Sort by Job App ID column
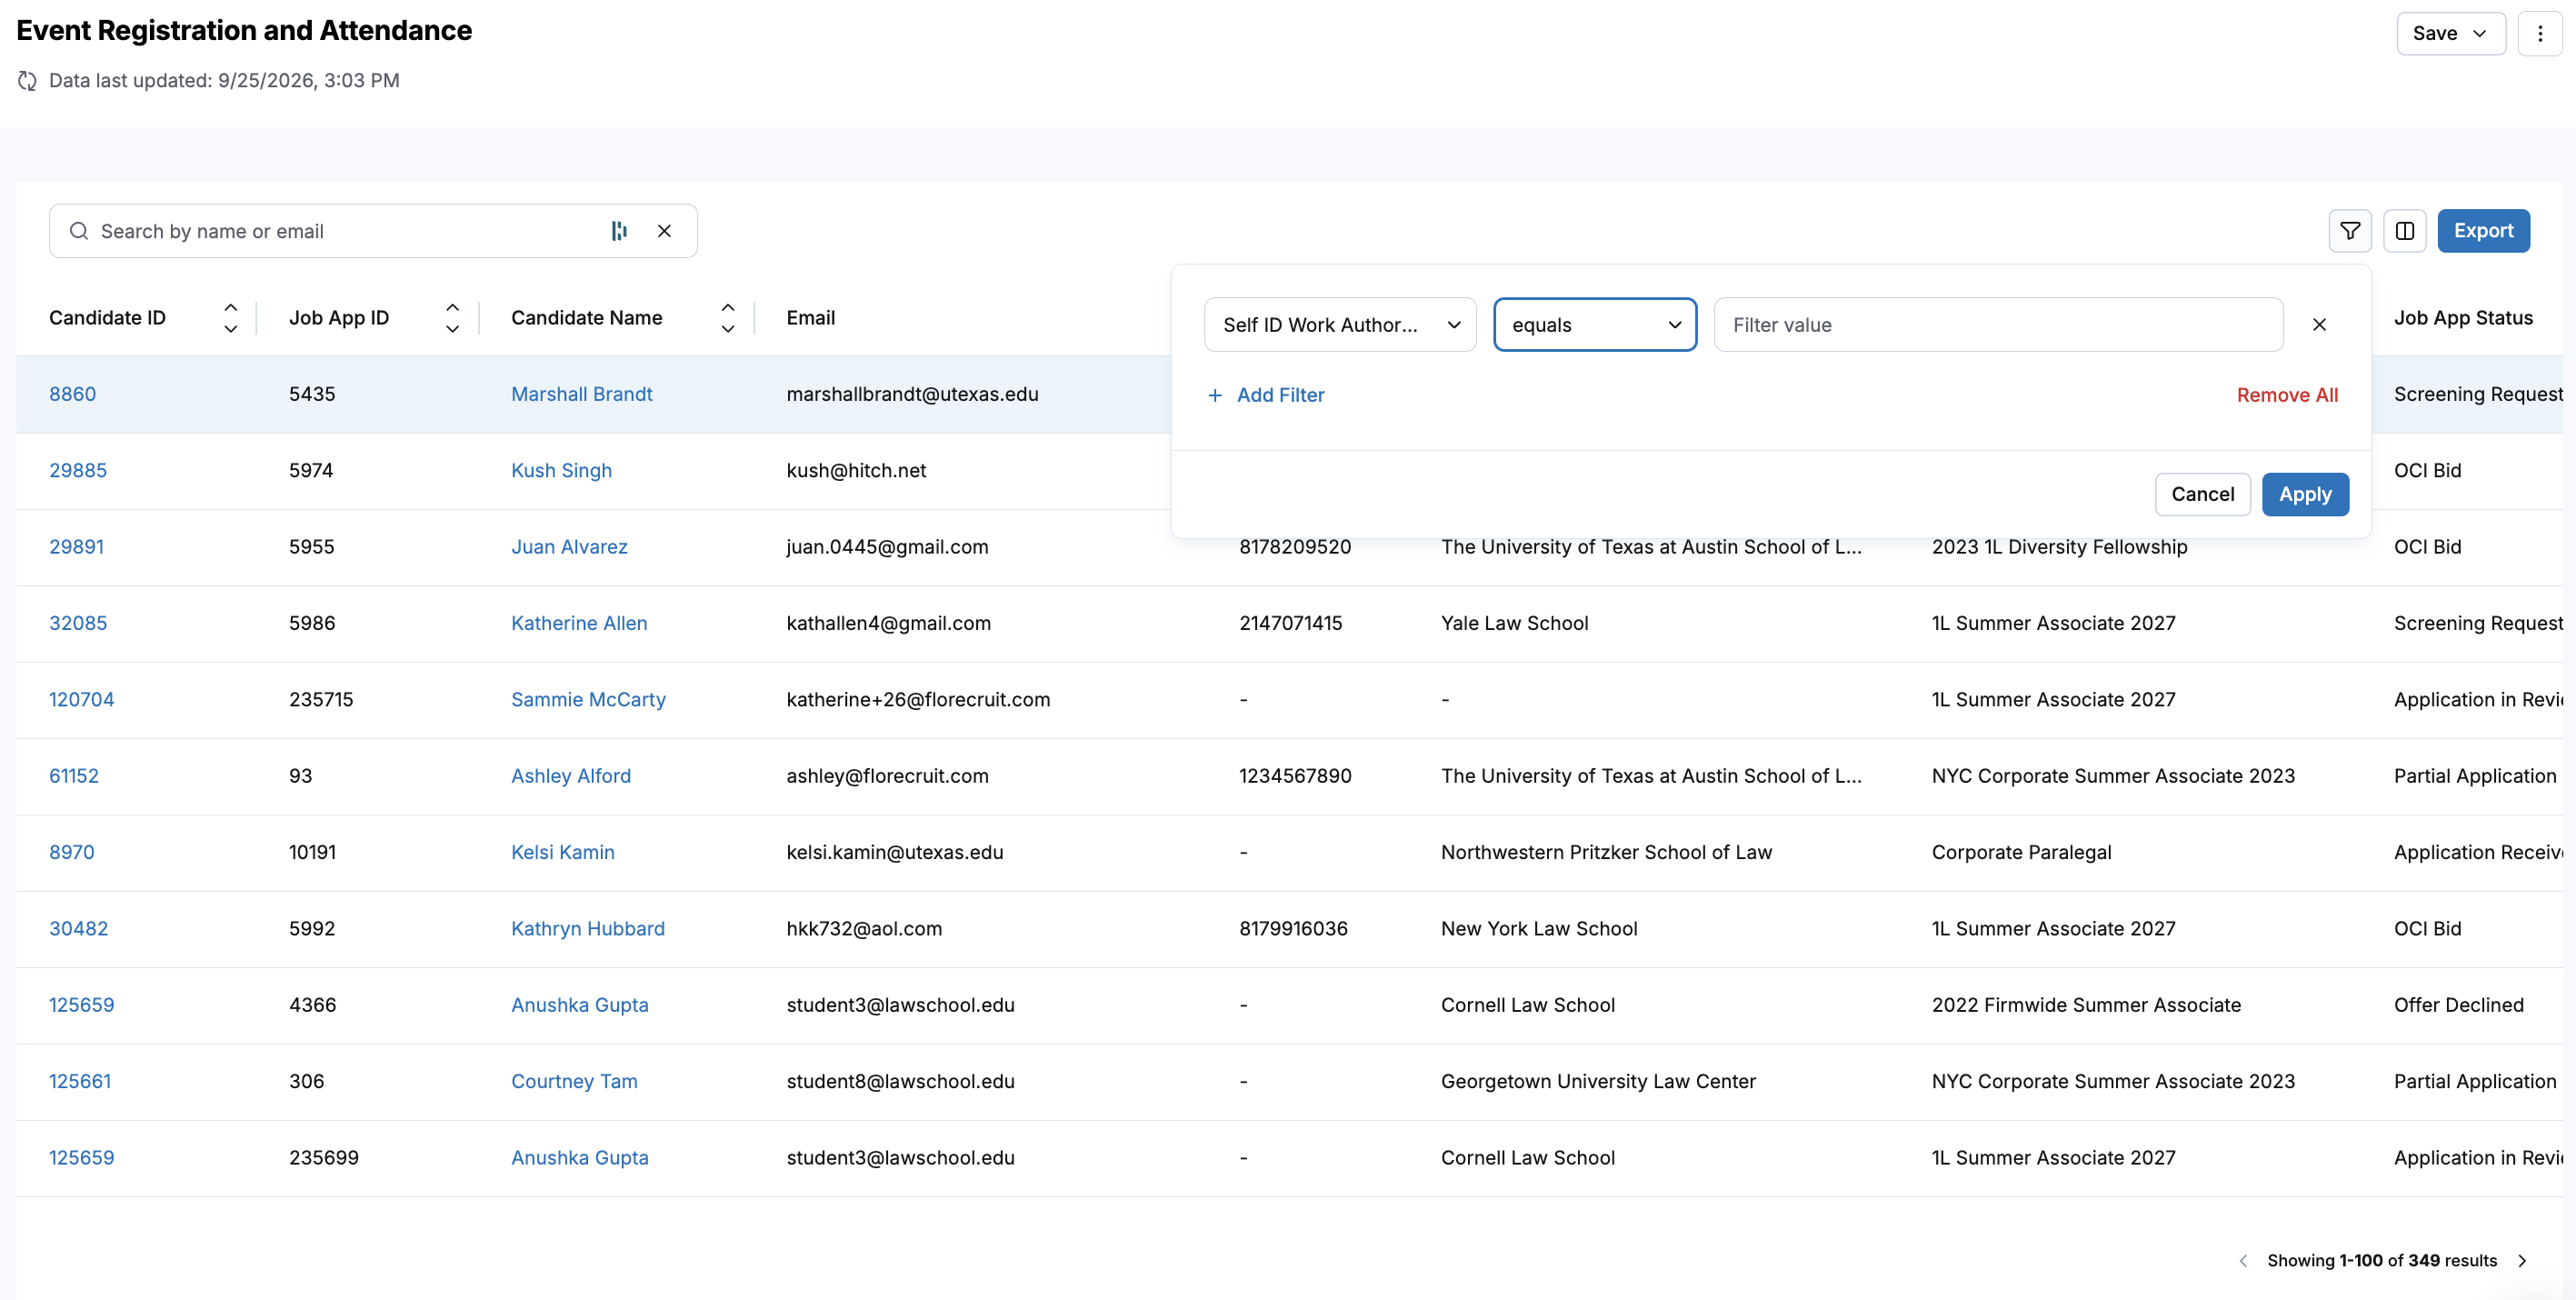 click(x=453, y=318)
